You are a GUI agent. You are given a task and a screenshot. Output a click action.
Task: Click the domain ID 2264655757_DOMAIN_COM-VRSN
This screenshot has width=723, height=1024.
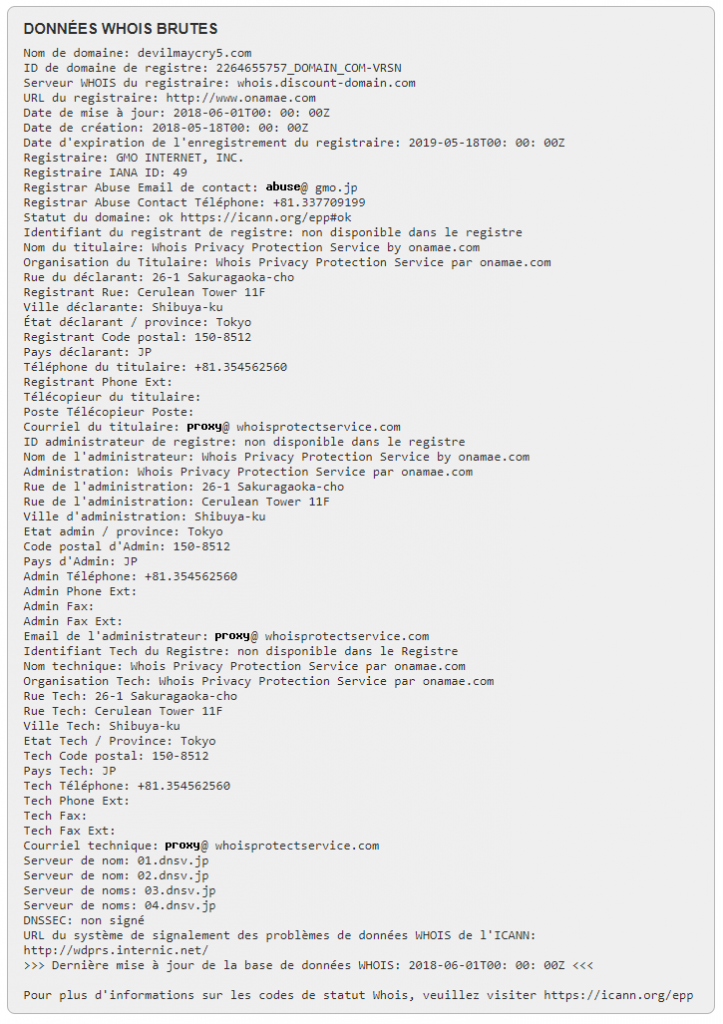(309, 68)
